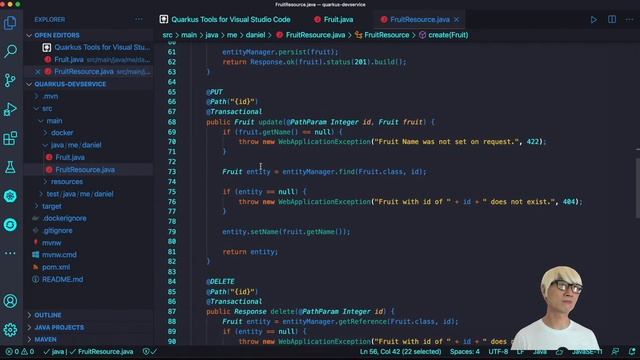Close FruitResource.java in Open Editors list
This screenshot has height=360, width=640.
pyautogui.click(x=38, y=71)
